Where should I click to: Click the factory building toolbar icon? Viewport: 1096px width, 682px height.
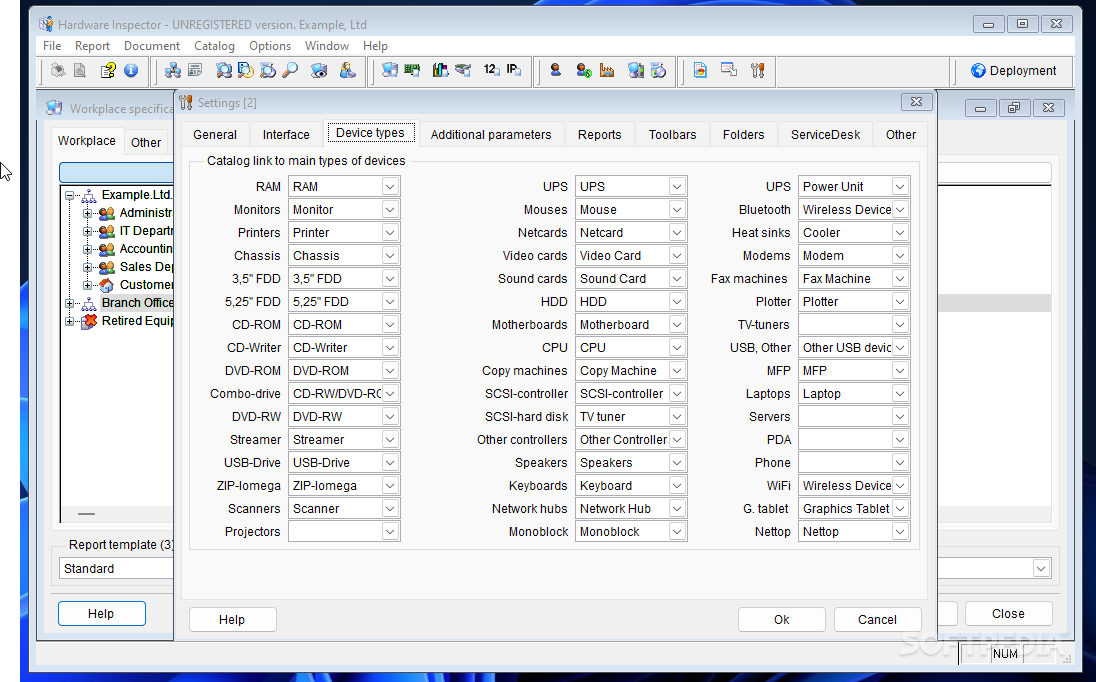607,71
